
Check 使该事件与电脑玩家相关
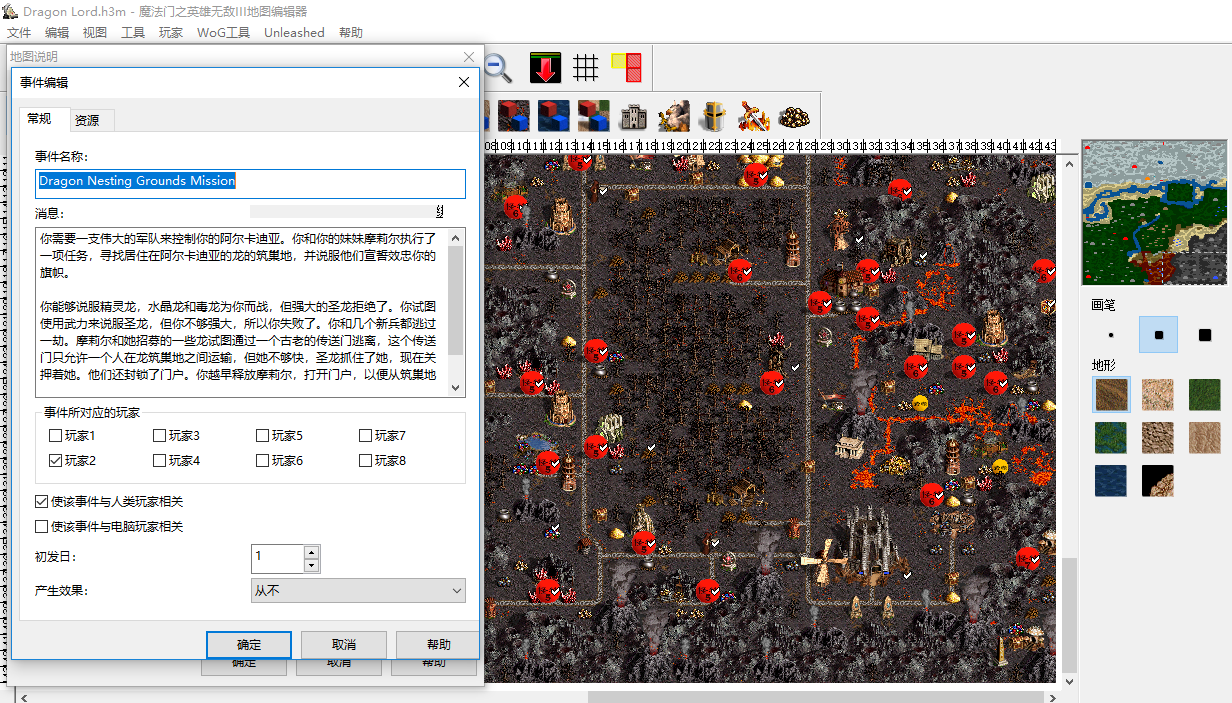42,527
